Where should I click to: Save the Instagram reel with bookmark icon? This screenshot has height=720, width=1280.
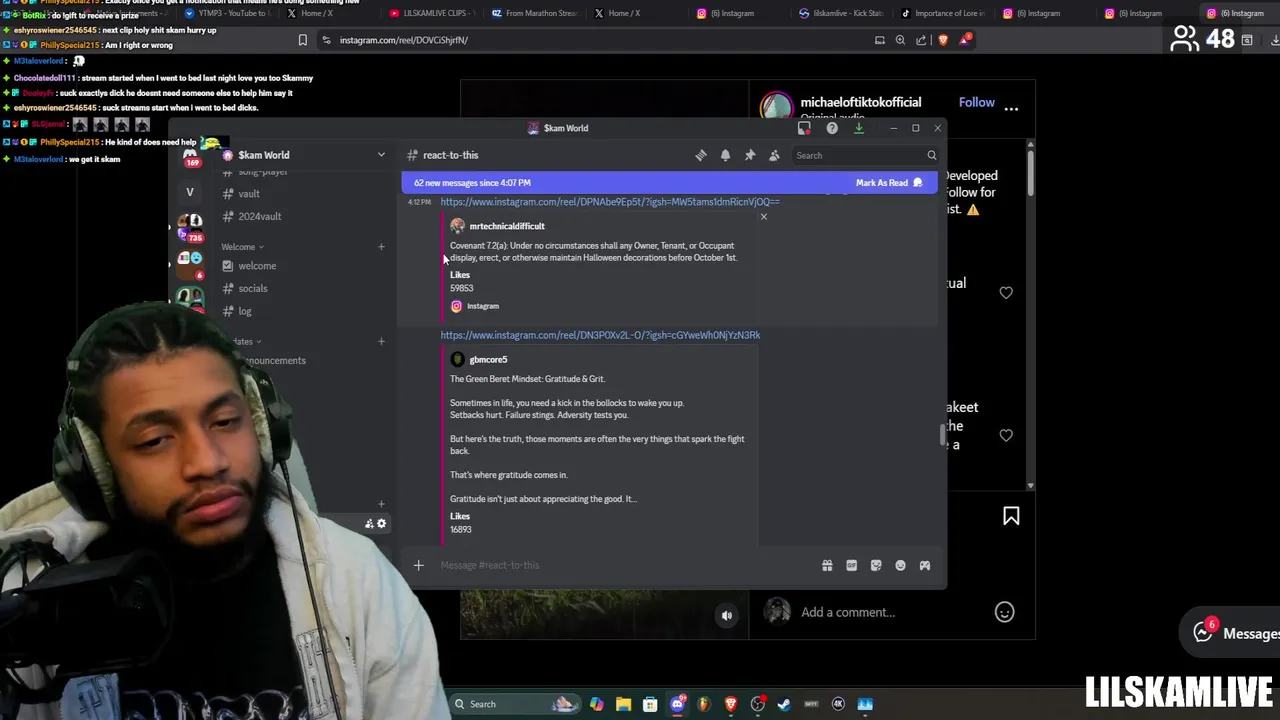1011,516
